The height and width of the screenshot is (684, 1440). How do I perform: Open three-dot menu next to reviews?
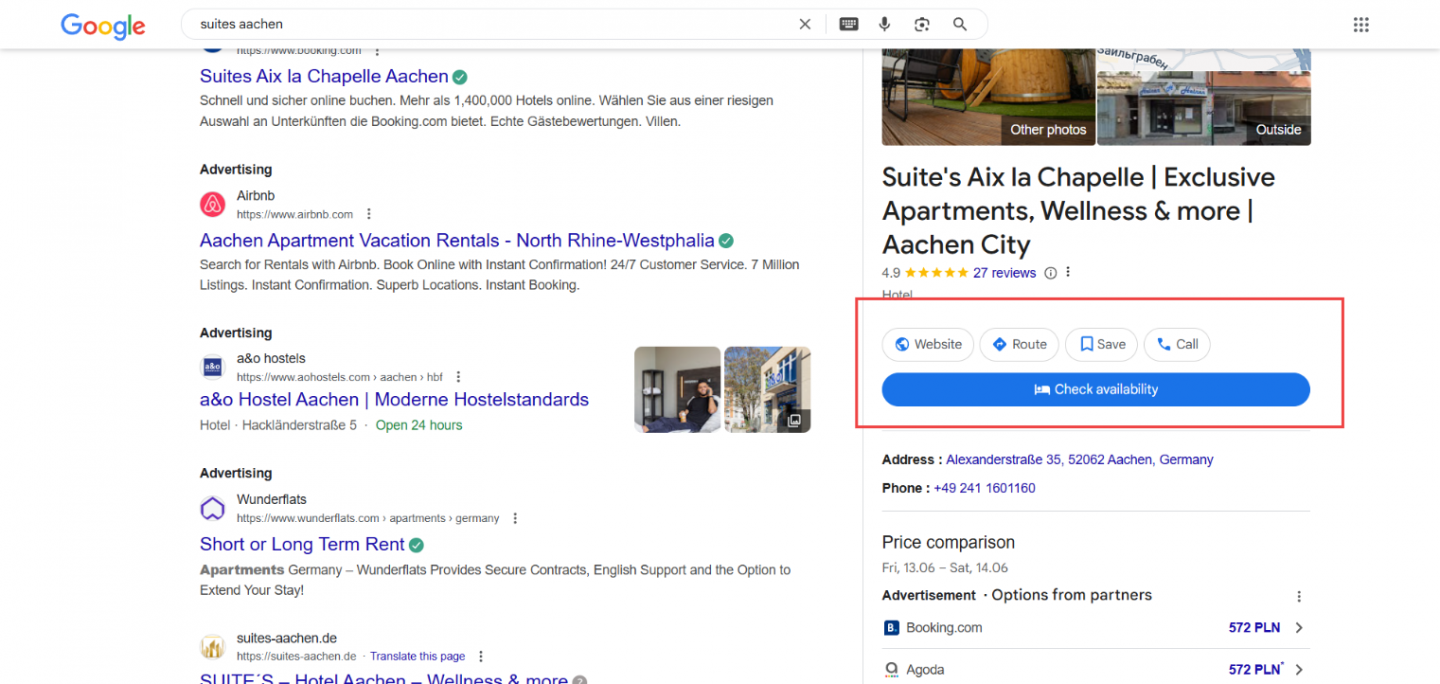click(x=1068, y=273)
